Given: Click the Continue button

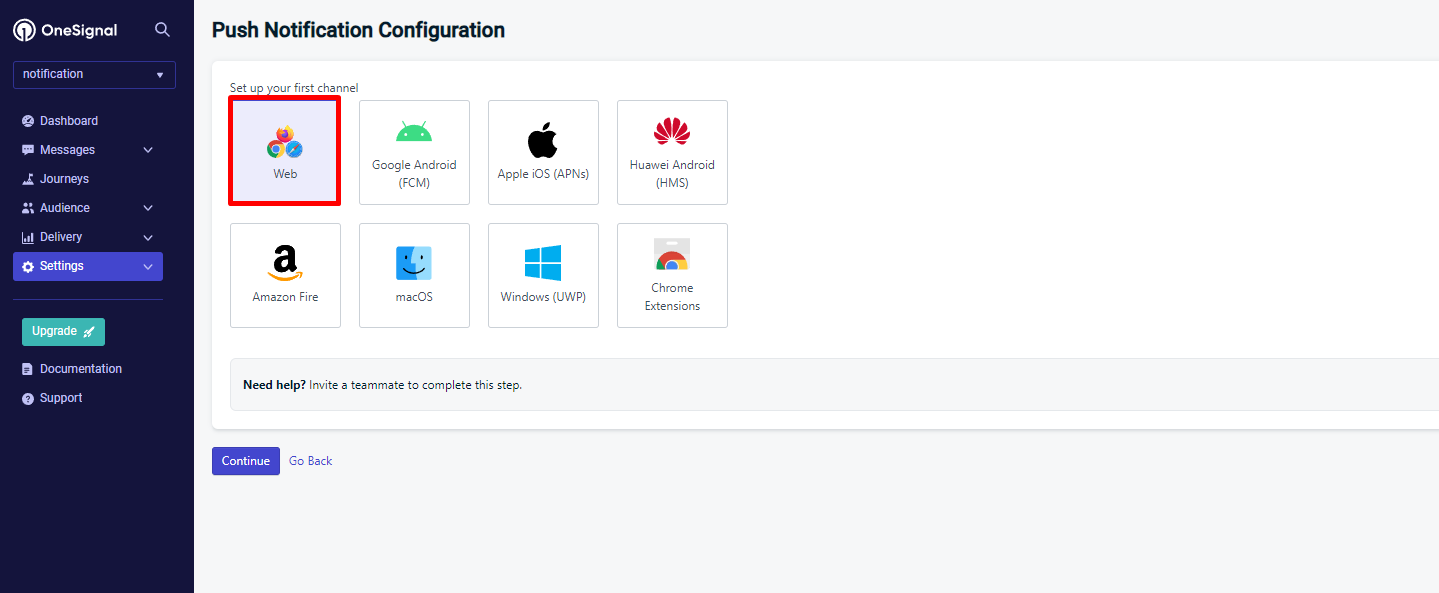Looking at the screenshot, I should (x=246, y=461).
